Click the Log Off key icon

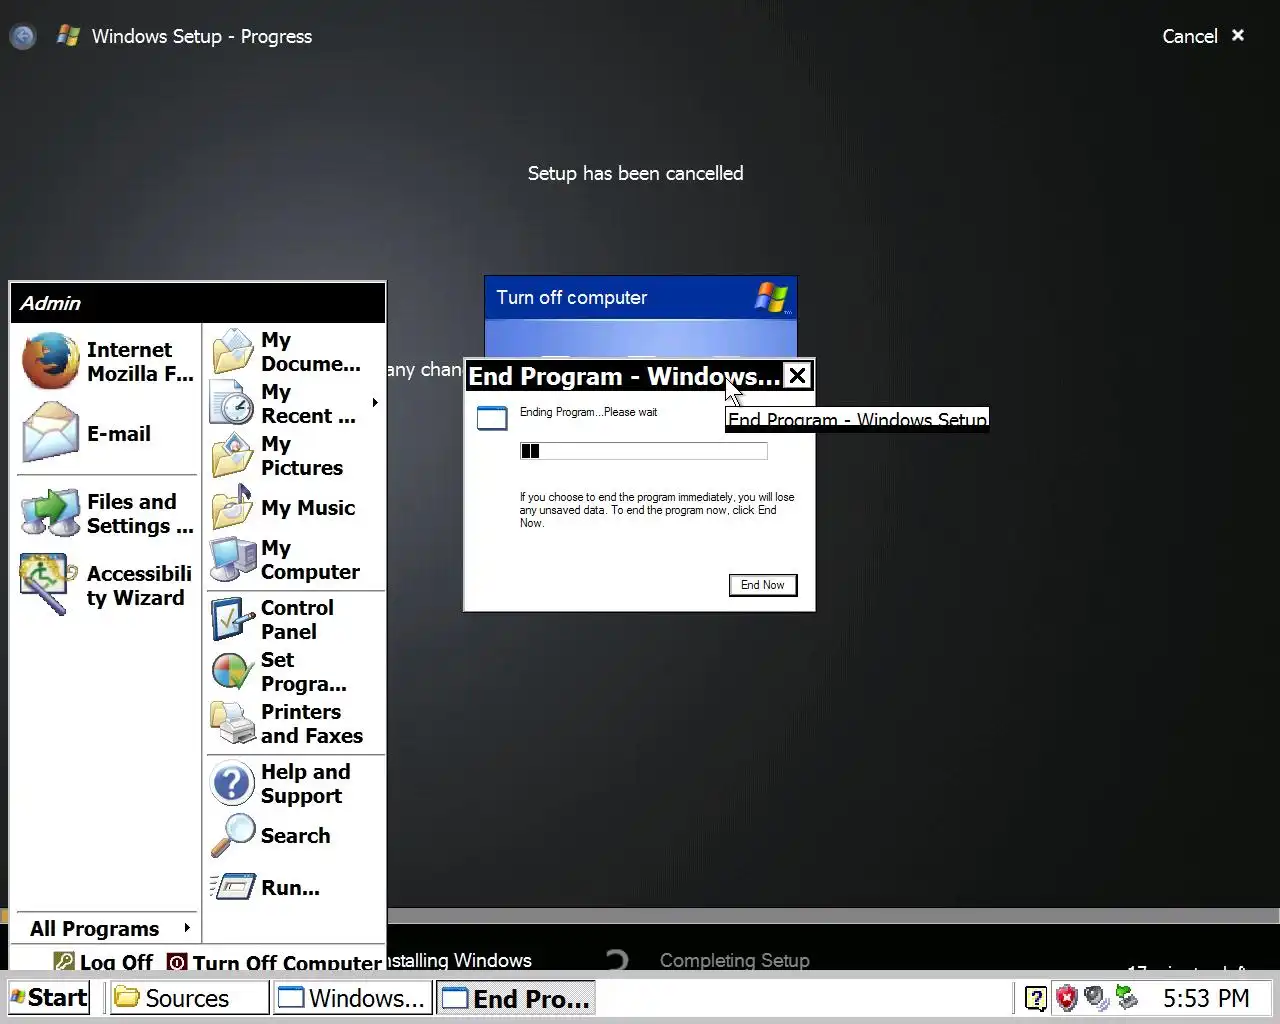tap(64, 962)
